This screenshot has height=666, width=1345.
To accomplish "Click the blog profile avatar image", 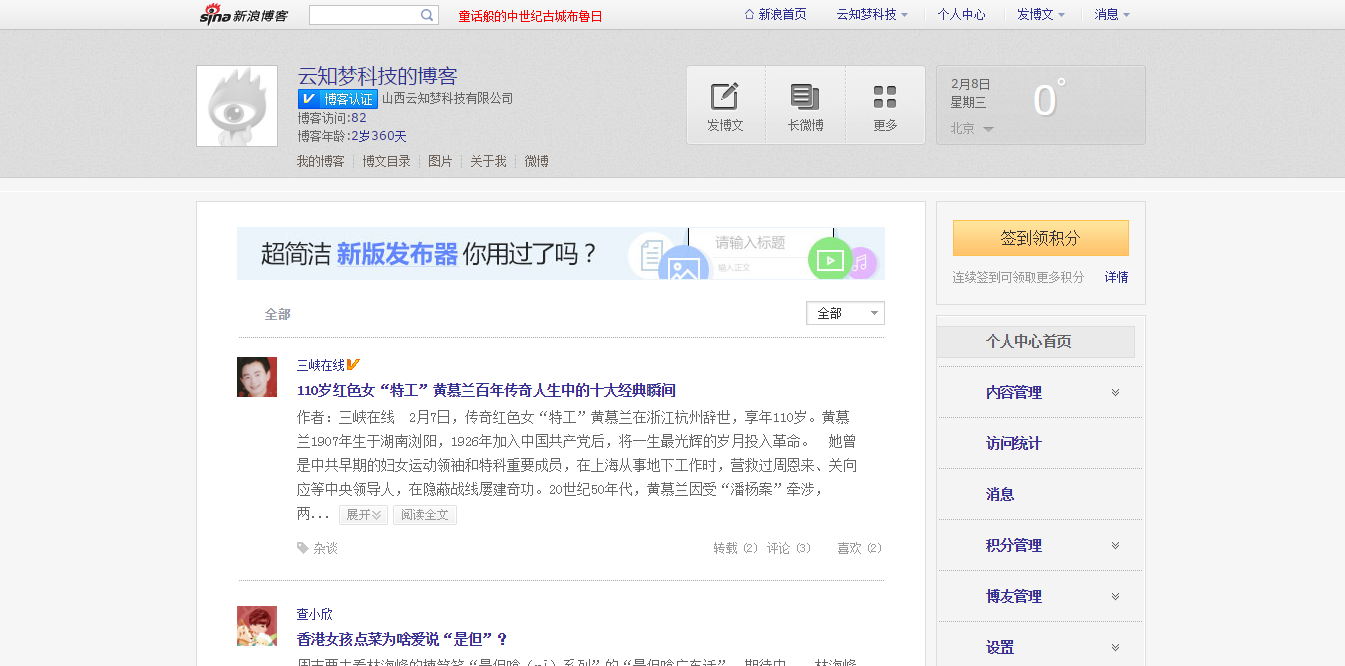I will pos(237,106).
